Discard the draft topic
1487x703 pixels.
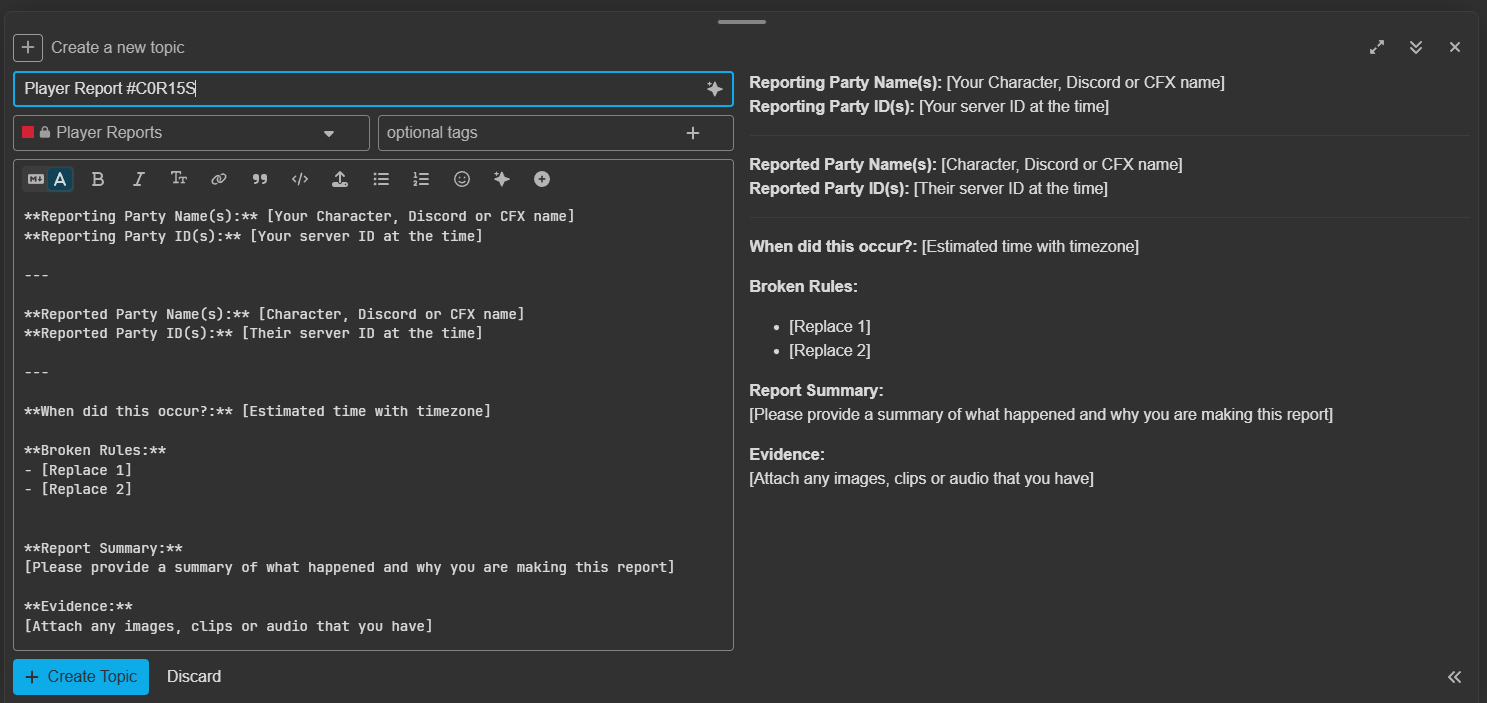(194, 677)
